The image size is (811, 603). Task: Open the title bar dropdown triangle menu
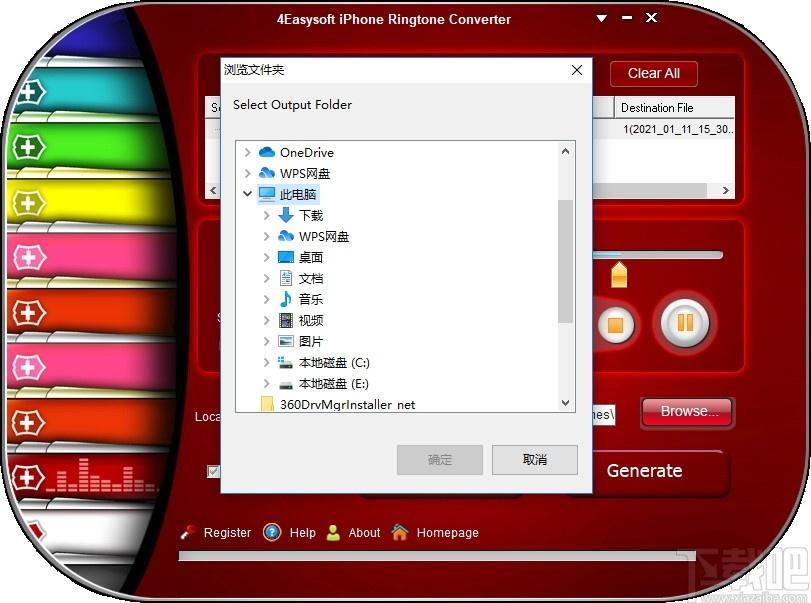click(602, 18)
